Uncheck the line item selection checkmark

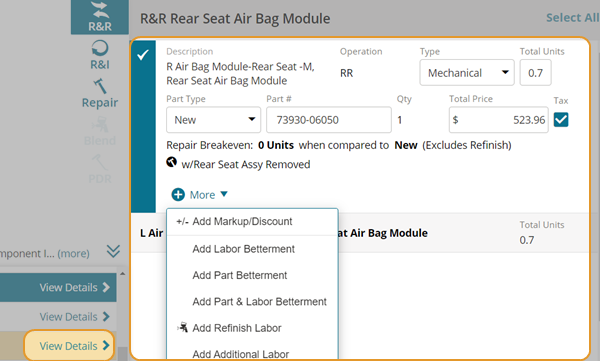[x=143, y=56]
